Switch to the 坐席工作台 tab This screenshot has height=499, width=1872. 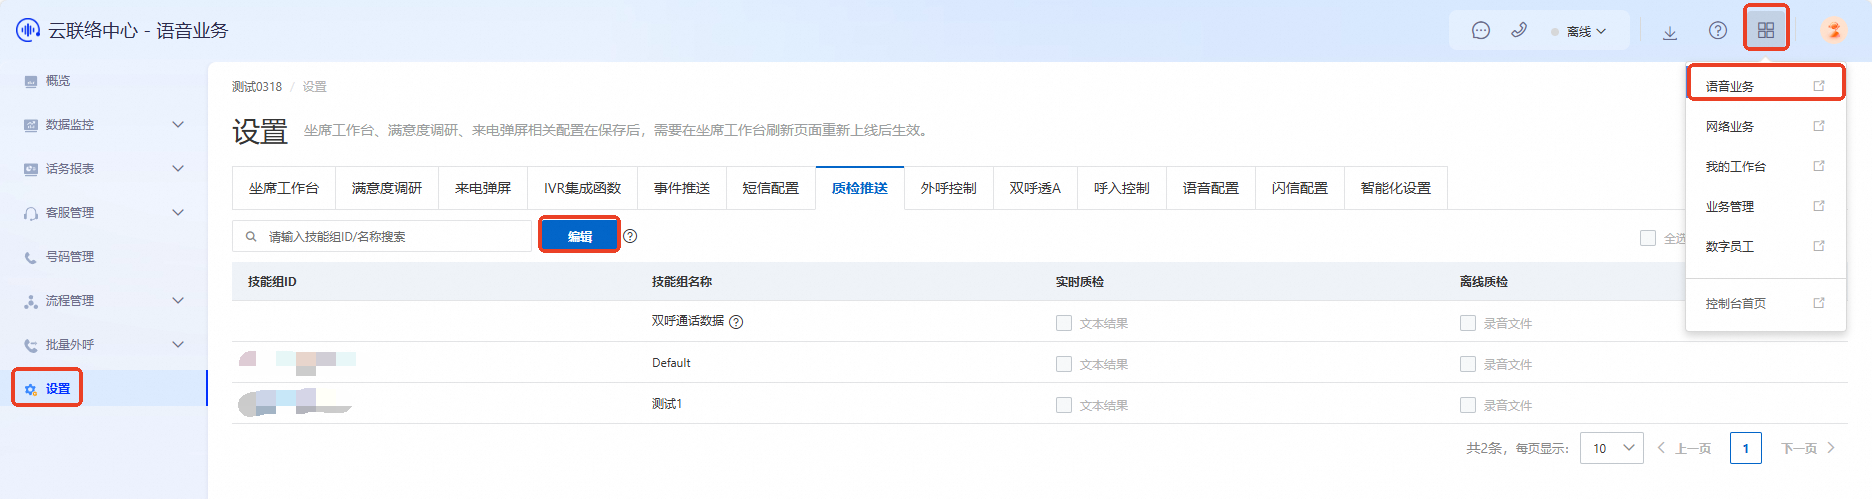(284, 188)
